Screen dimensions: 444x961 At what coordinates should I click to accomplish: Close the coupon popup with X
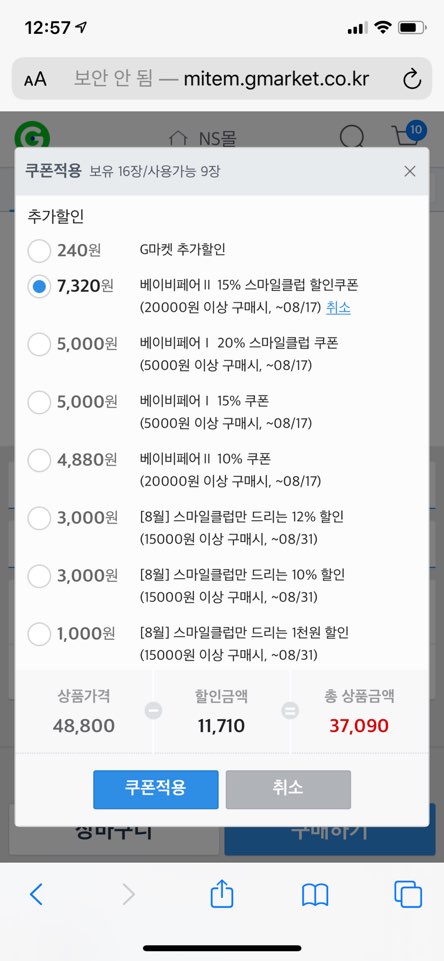pyautogui.click(x=410, y=172)
